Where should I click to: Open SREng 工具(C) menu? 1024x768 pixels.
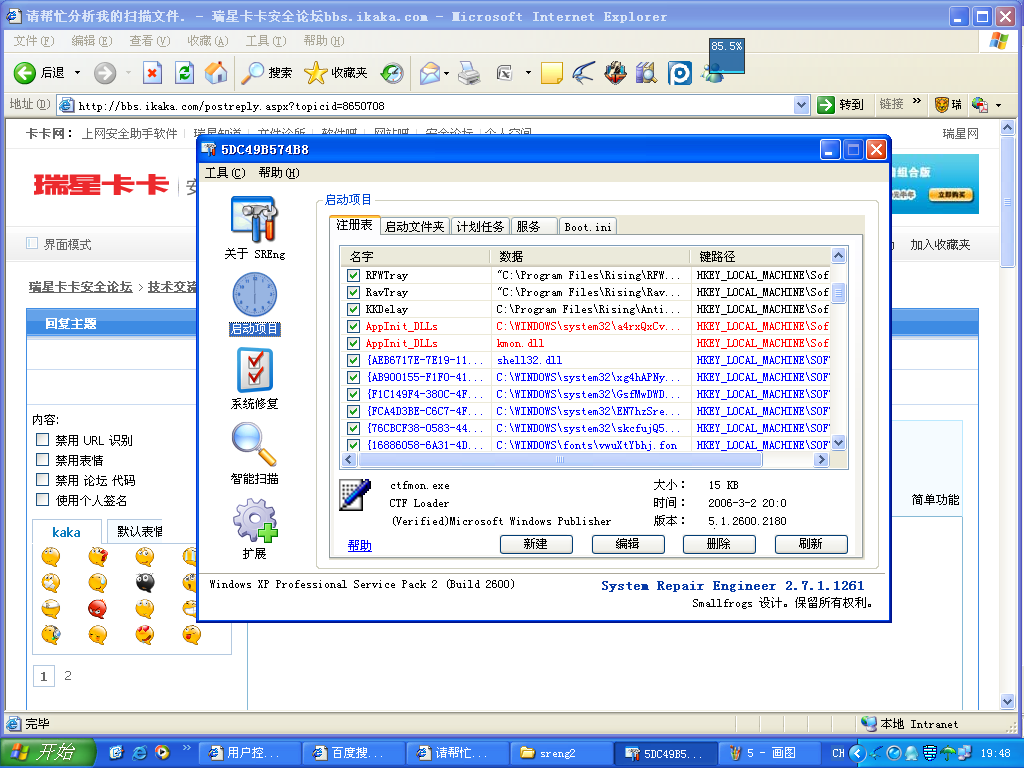(225, 172)
